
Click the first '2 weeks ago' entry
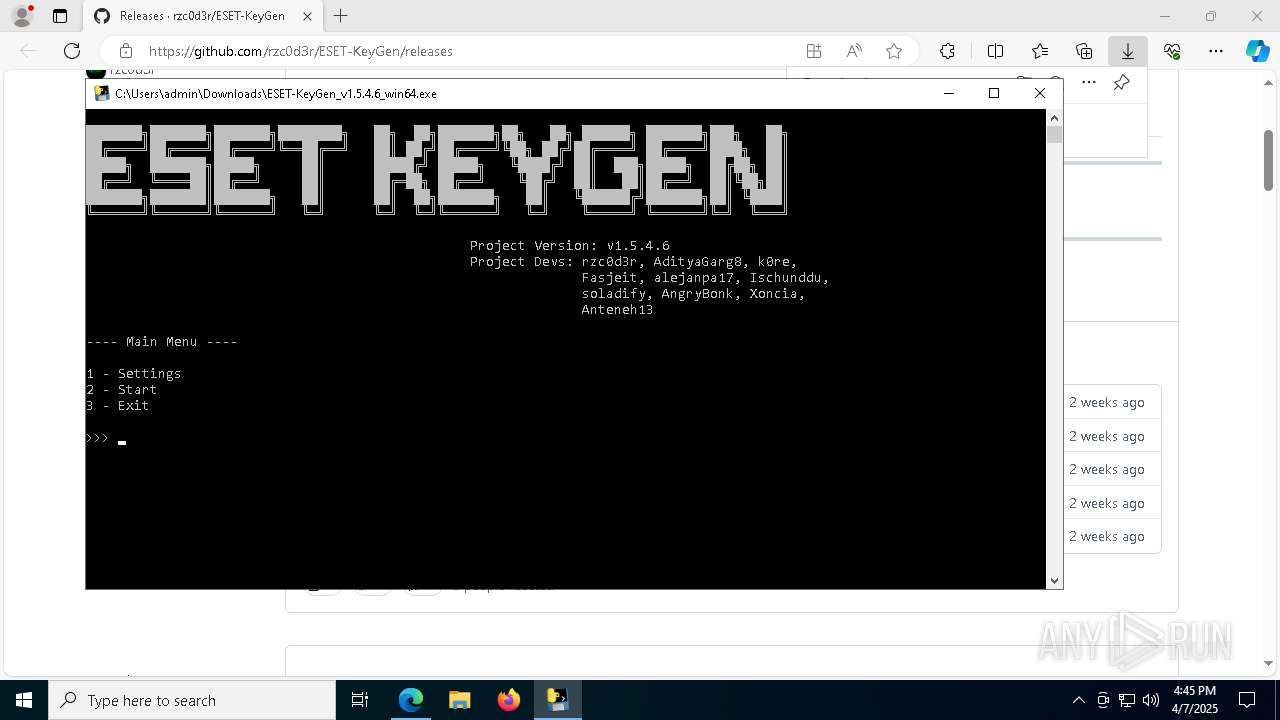(x=1106, y=402)
